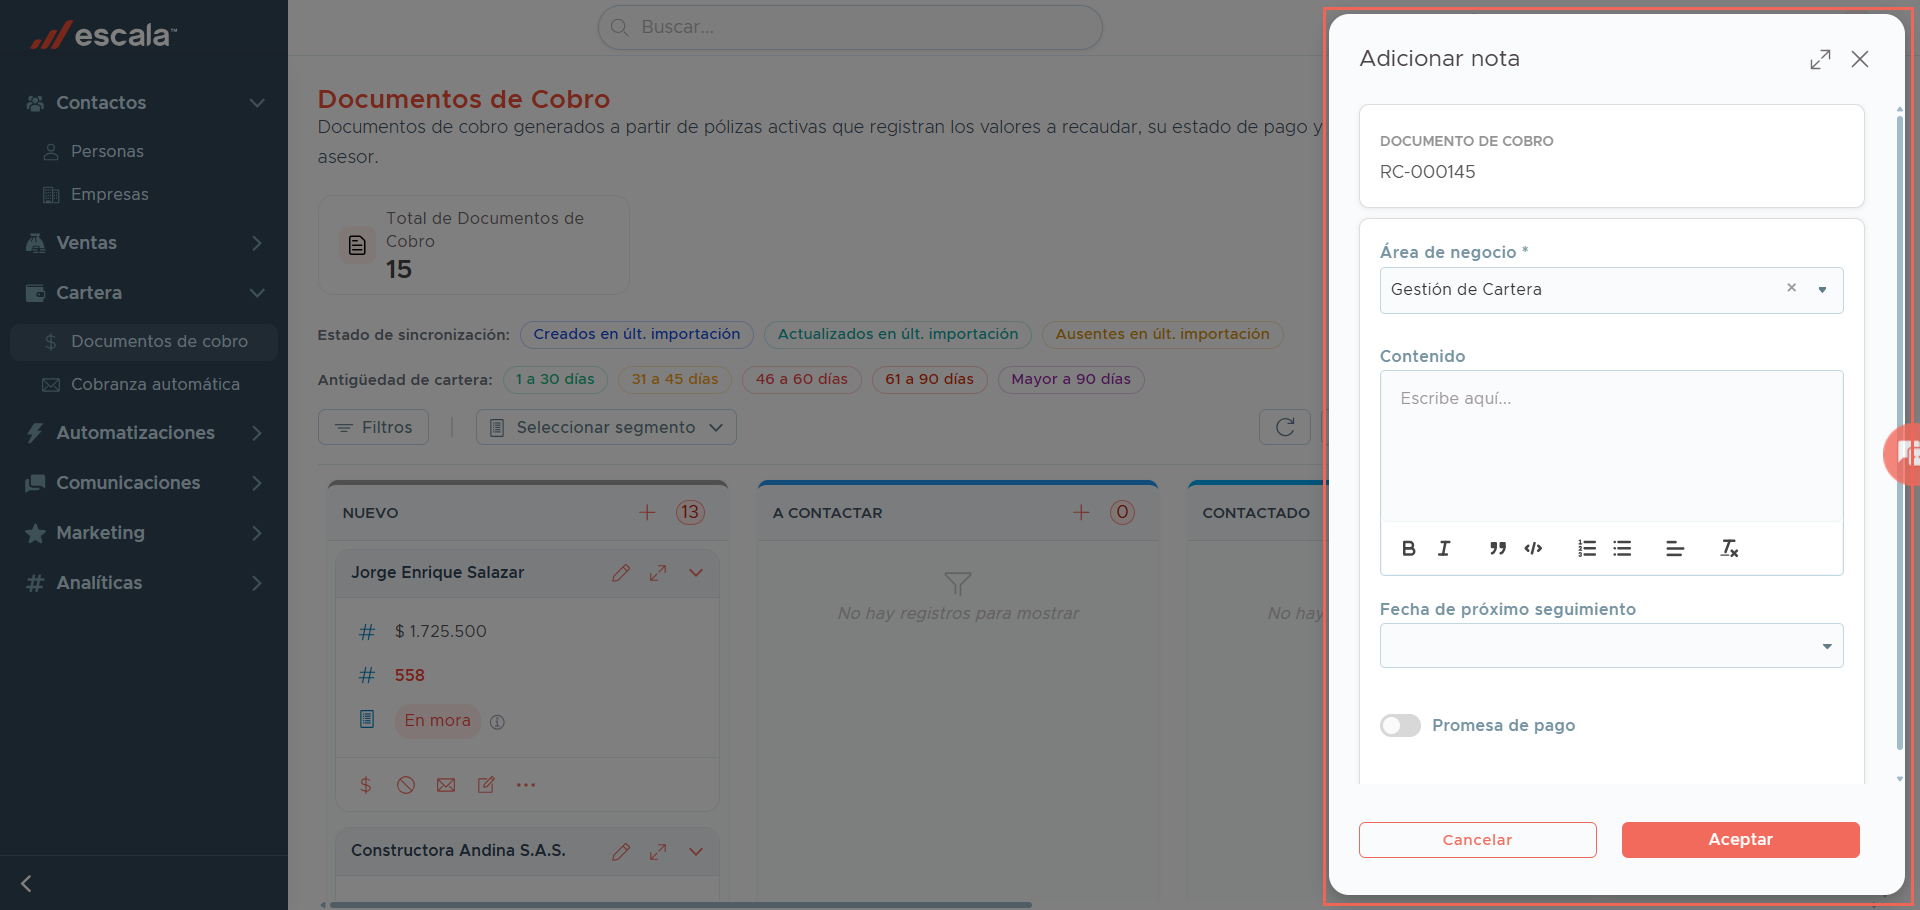Add record in NUEVO column

coord(647,512)
